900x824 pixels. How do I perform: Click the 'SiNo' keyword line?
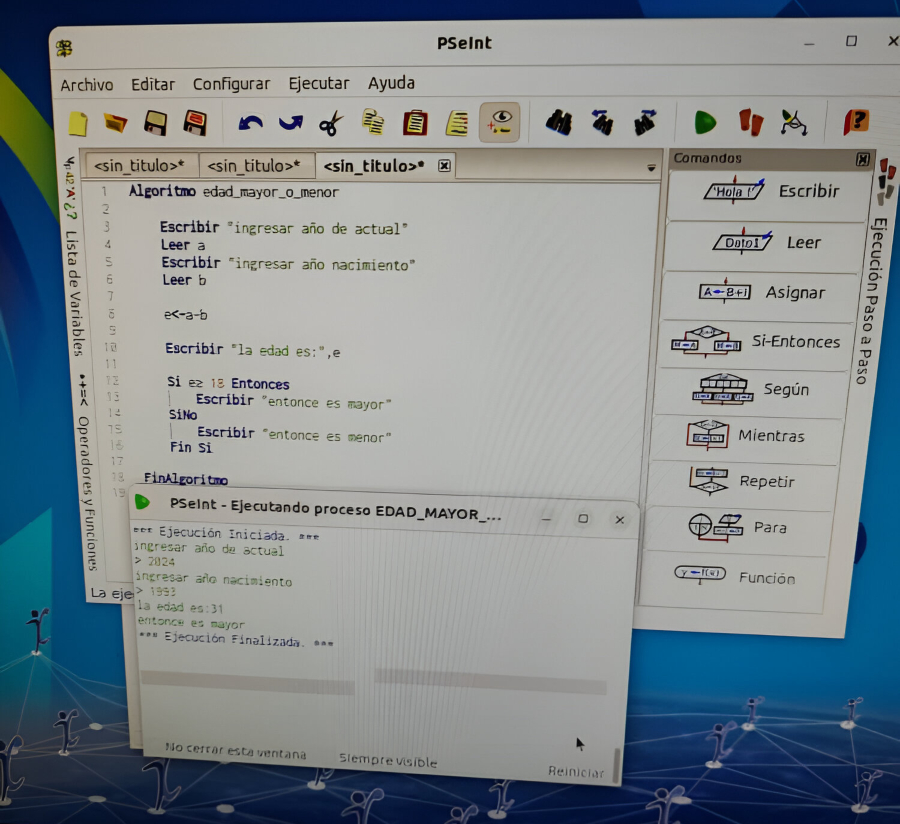[183, 414]
